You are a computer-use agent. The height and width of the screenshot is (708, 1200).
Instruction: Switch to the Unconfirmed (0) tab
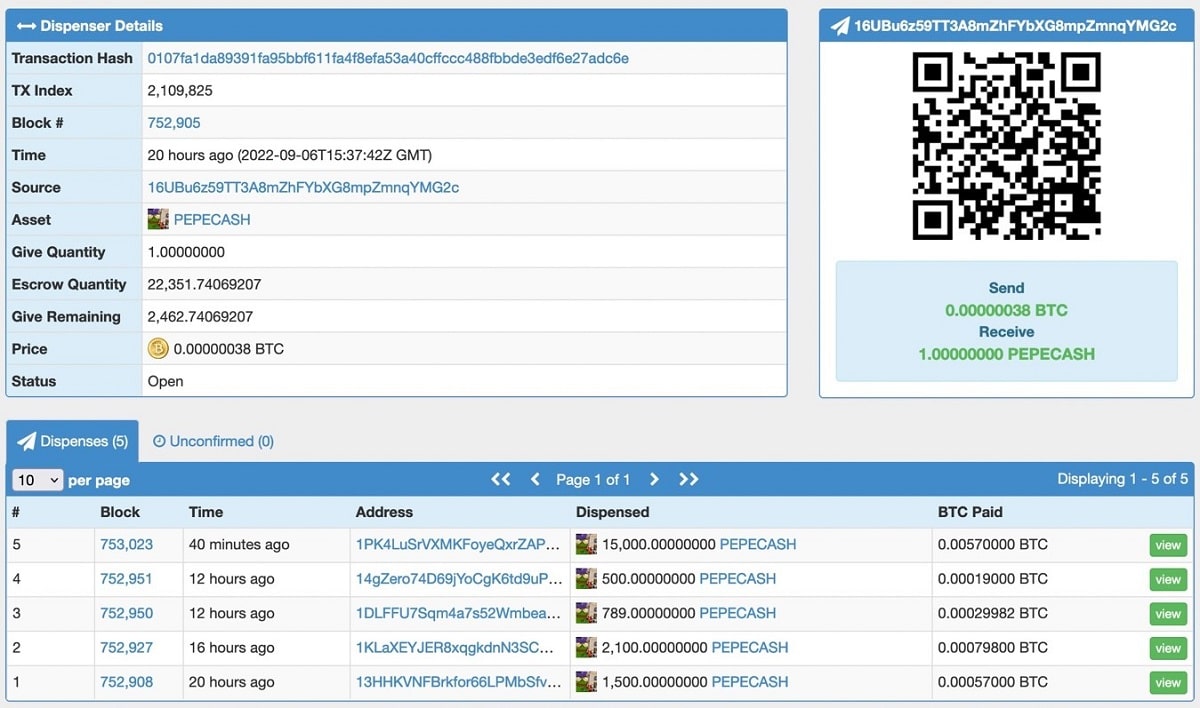pos(213,441)
